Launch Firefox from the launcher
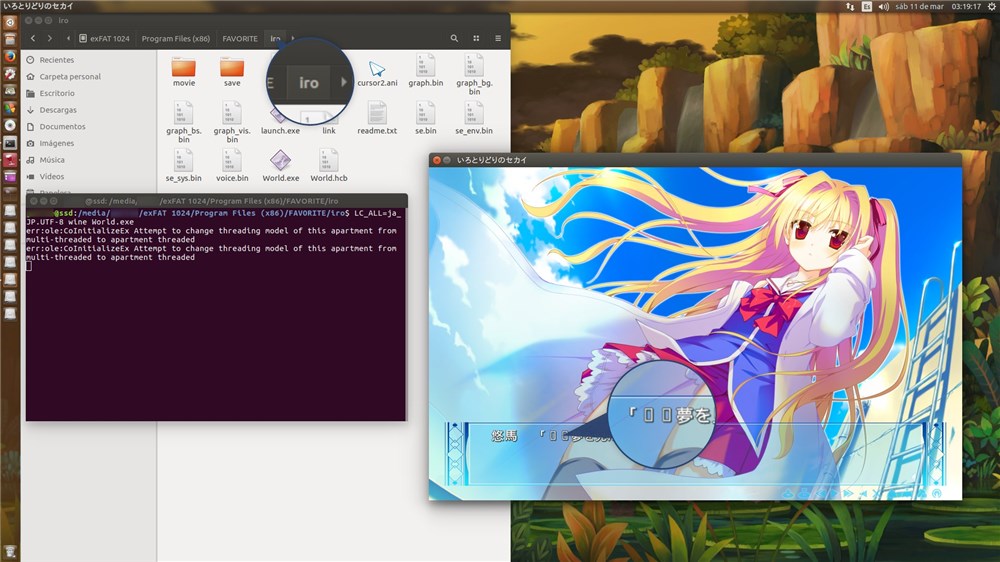Image resolution: width=1000 pixels, height=562 pixels. tap(10, 56)
